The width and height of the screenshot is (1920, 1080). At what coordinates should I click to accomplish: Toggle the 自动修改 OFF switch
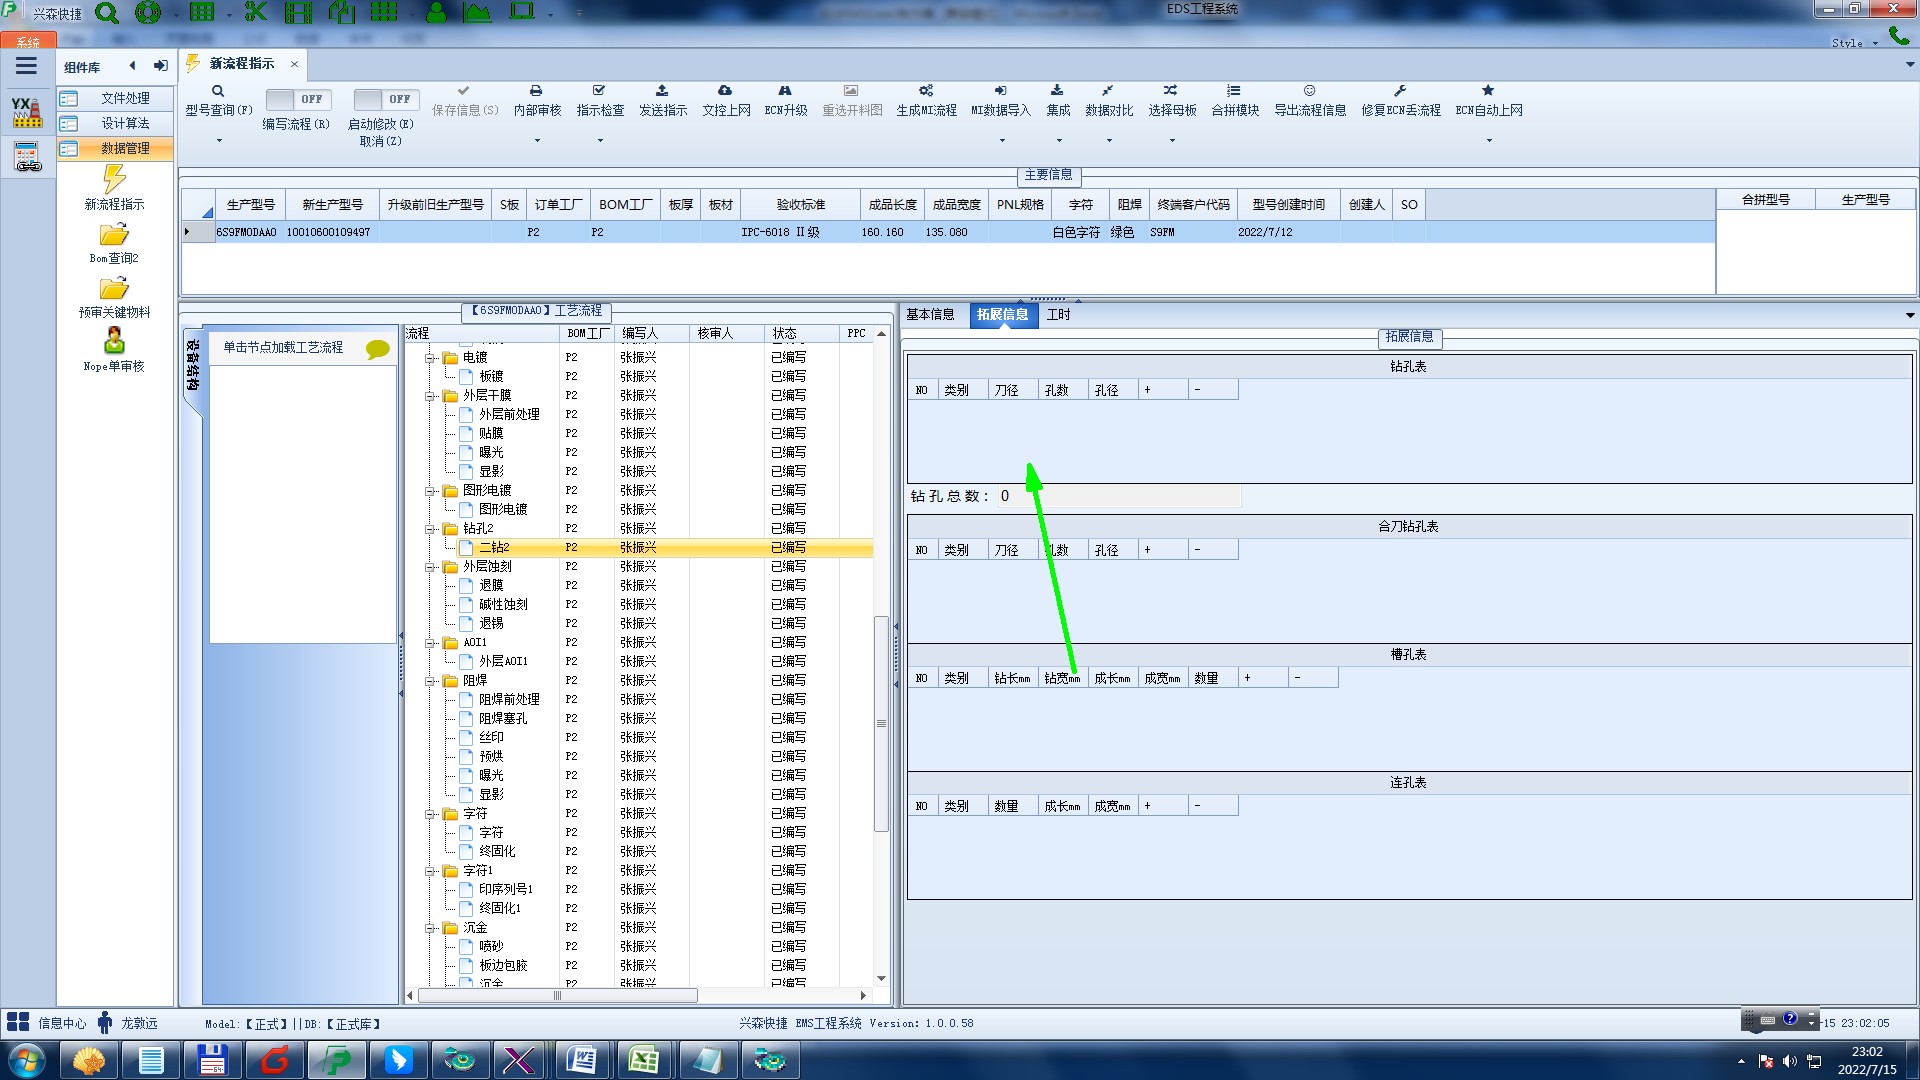384,99
